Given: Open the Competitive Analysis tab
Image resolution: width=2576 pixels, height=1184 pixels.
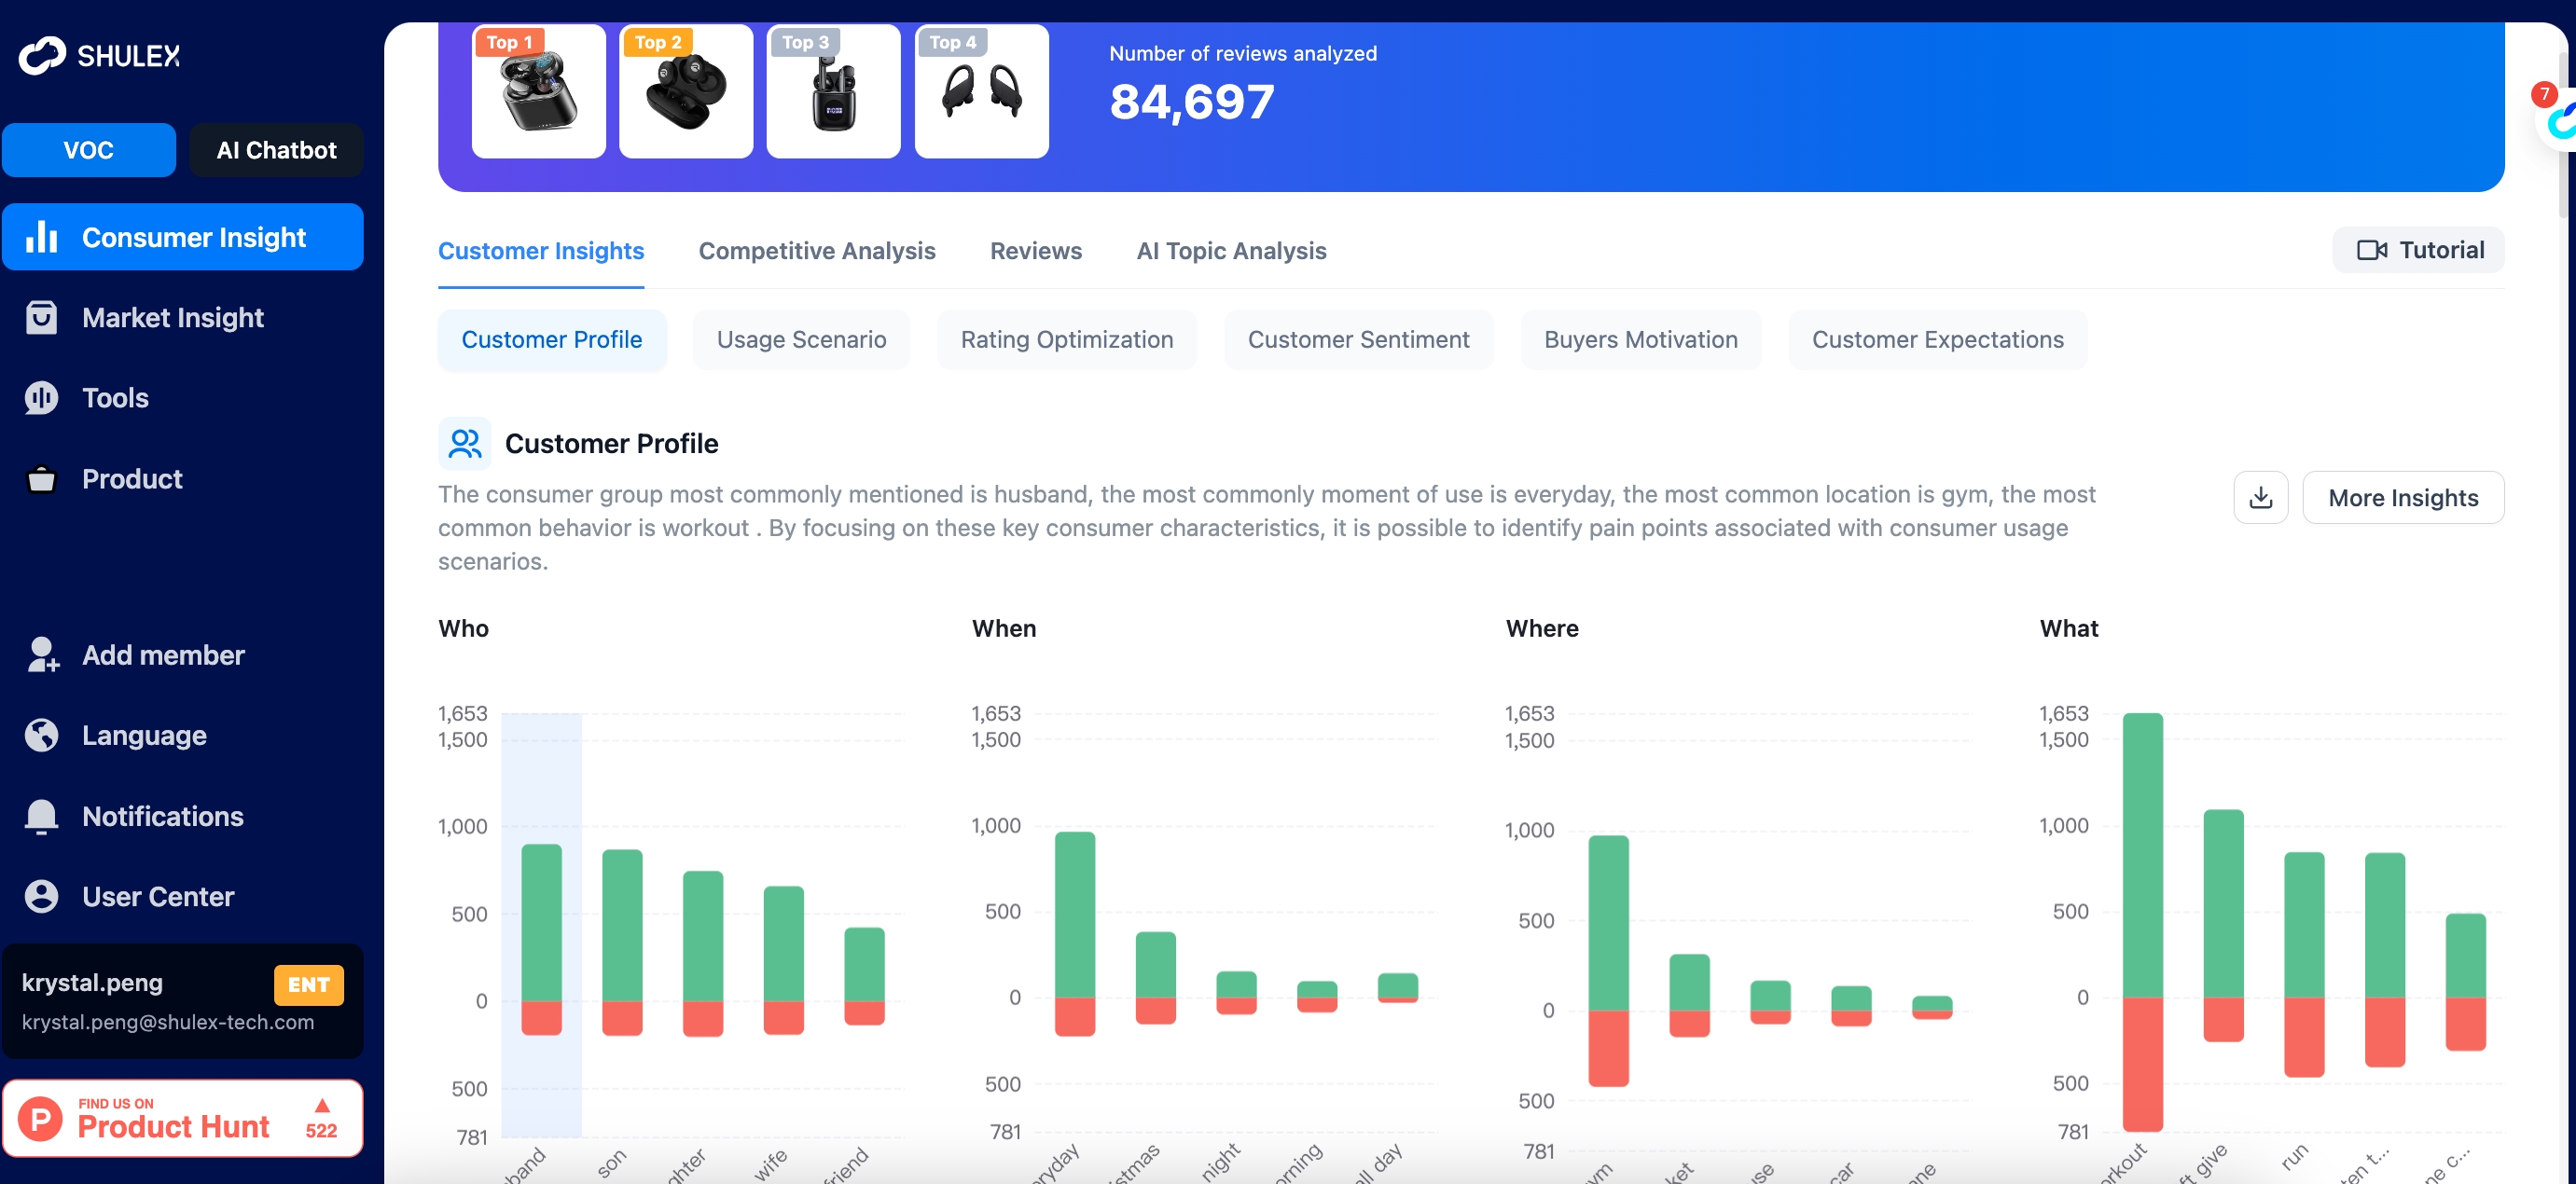Looking at the screenshot, I should coord(816,251).
